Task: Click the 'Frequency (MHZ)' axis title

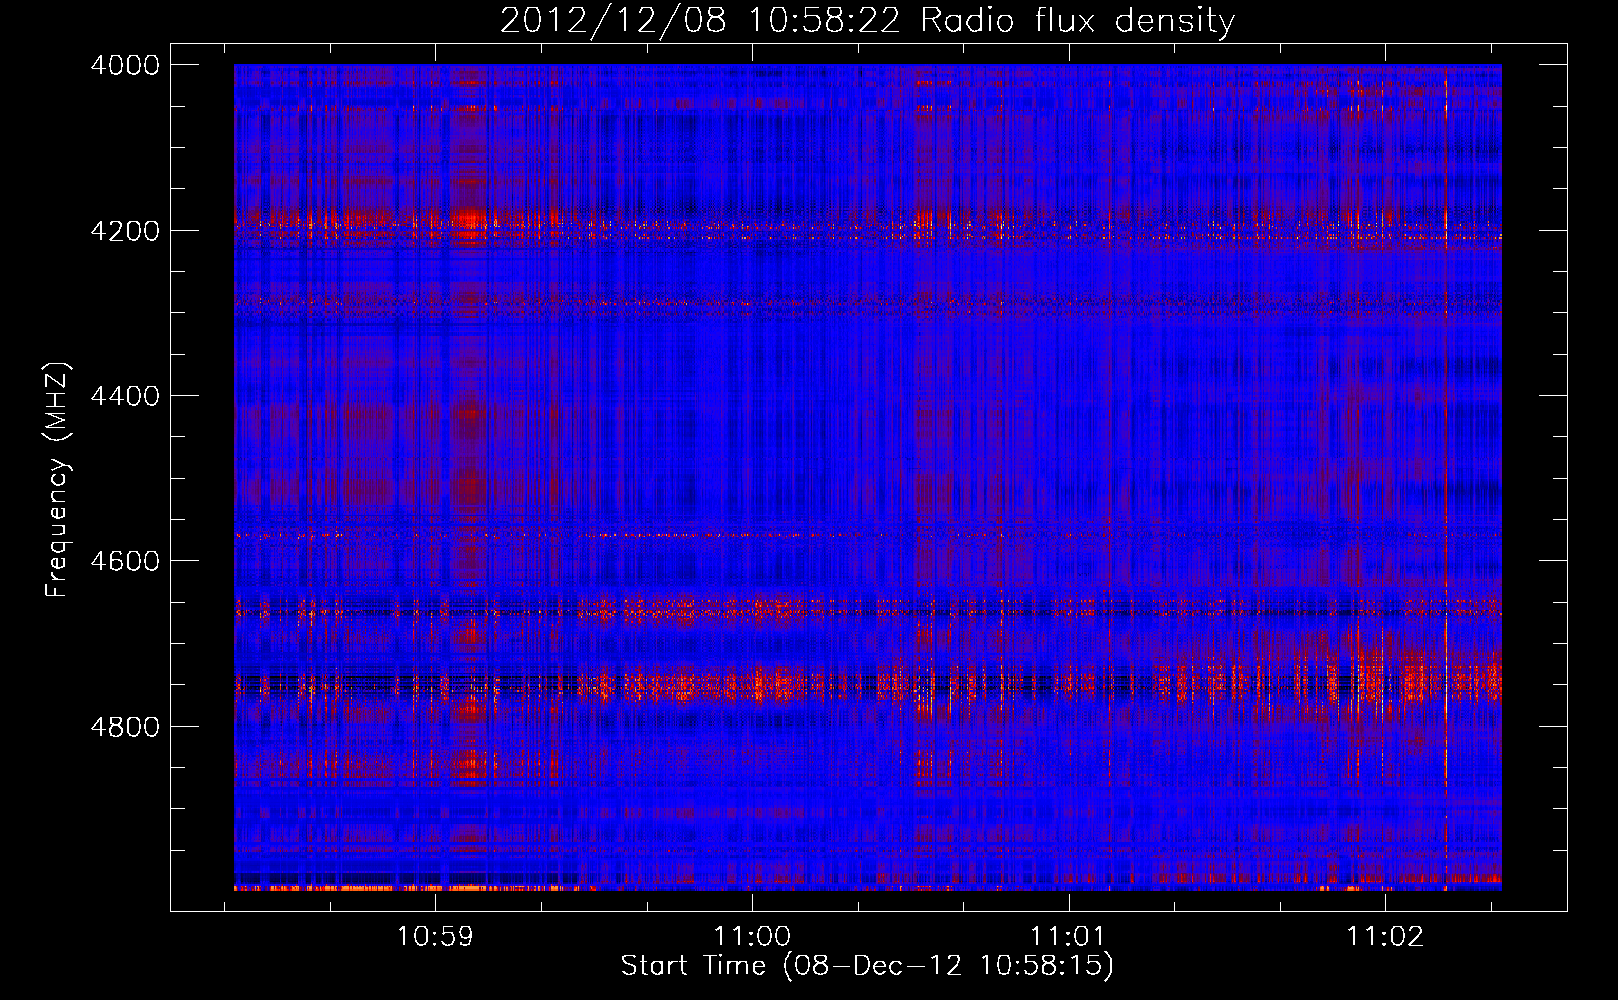Action: pyautogui.click(x=58, y=480)
